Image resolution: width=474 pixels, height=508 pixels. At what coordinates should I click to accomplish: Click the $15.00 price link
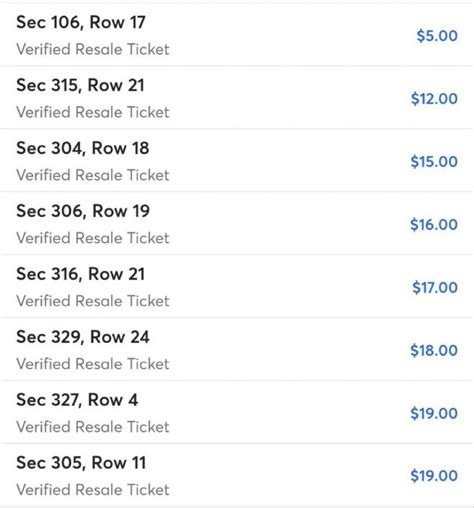pyautogui.click(x=434, y=162)
